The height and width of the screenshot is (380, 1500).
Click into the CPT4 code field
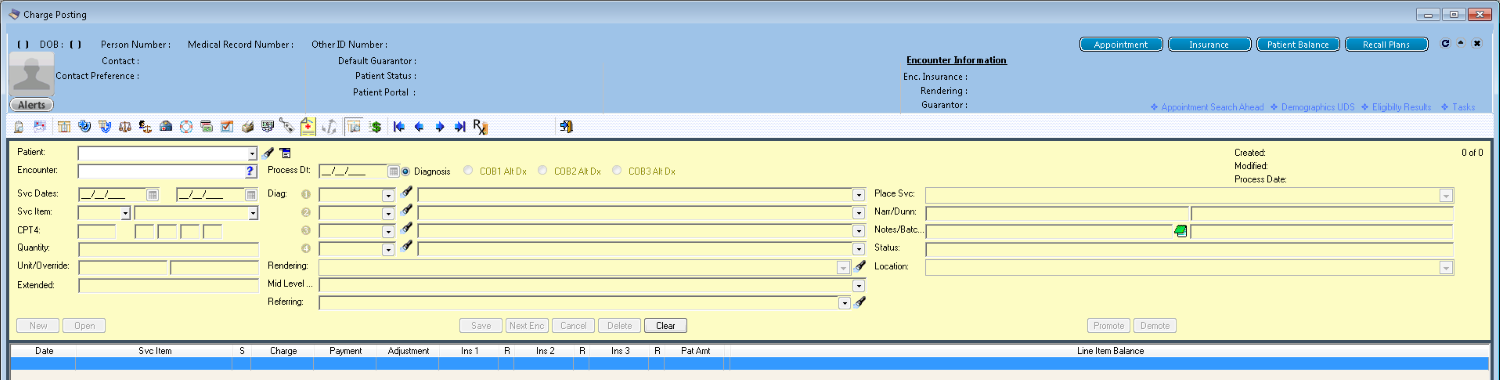[x=97, y=231]
